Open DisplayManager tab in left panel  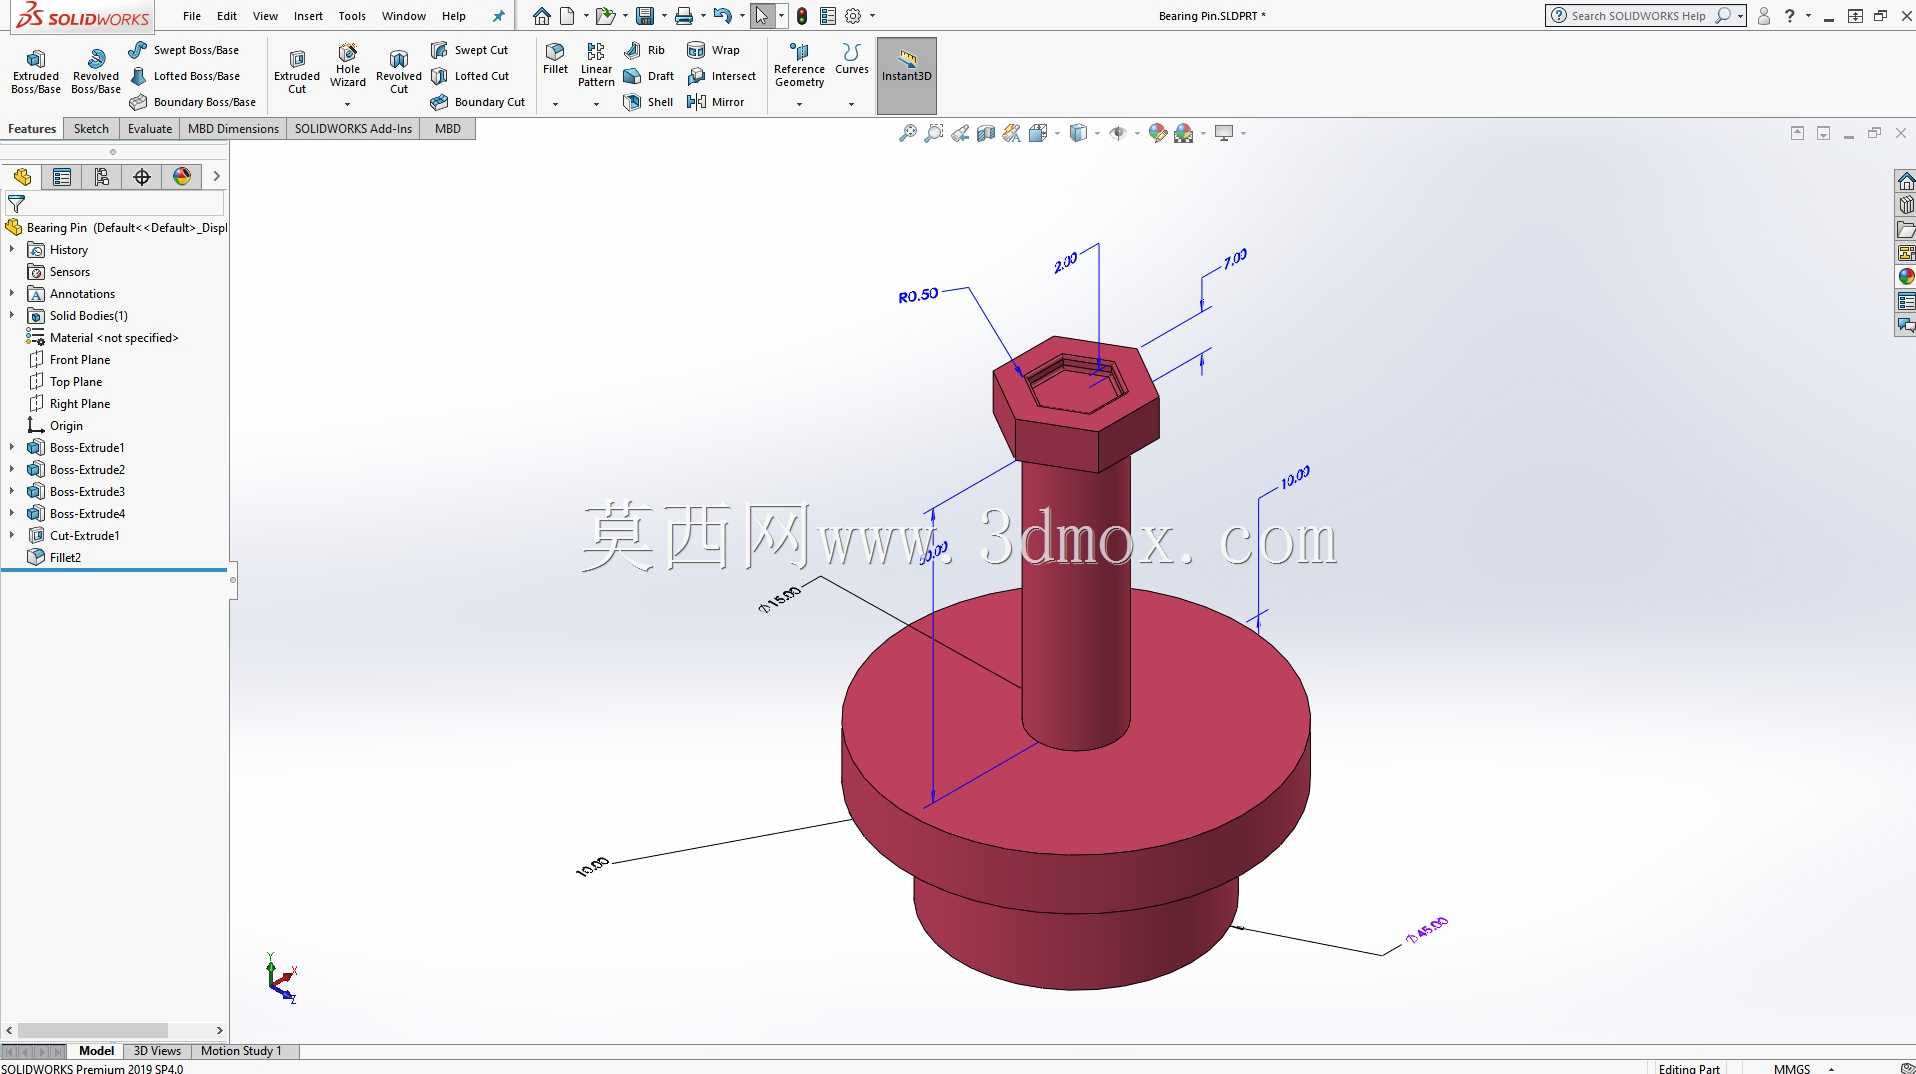tap(182, 177)
